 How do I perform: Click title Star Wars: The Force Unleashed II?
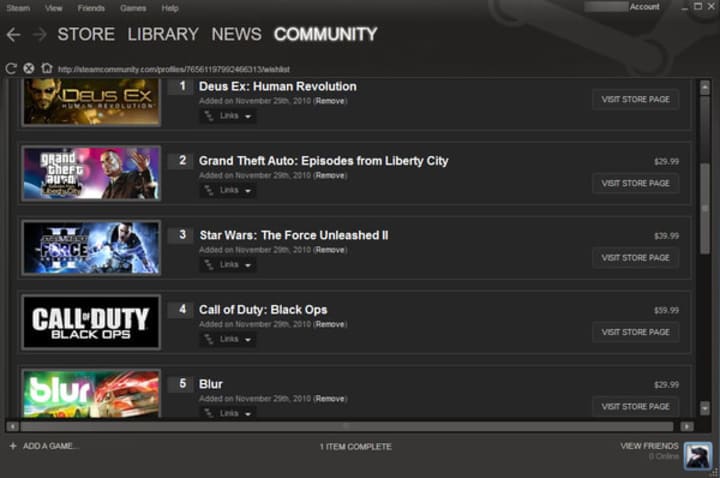[294, 235]
